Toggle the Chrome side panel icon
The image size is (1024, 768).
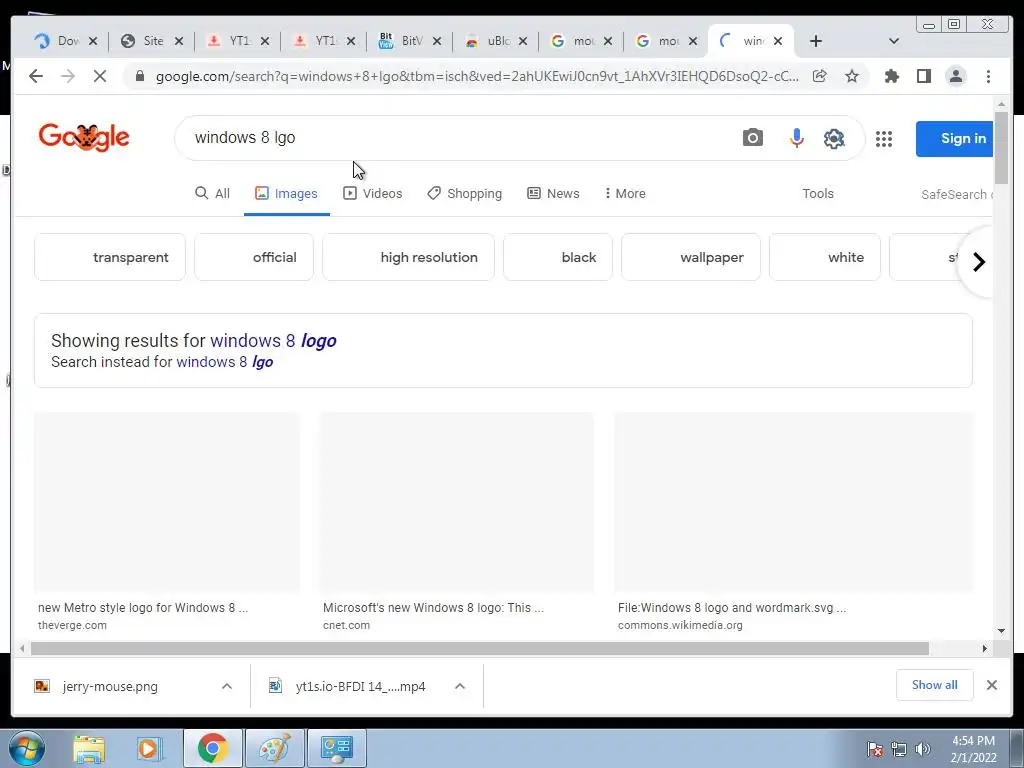coord(923,76)
